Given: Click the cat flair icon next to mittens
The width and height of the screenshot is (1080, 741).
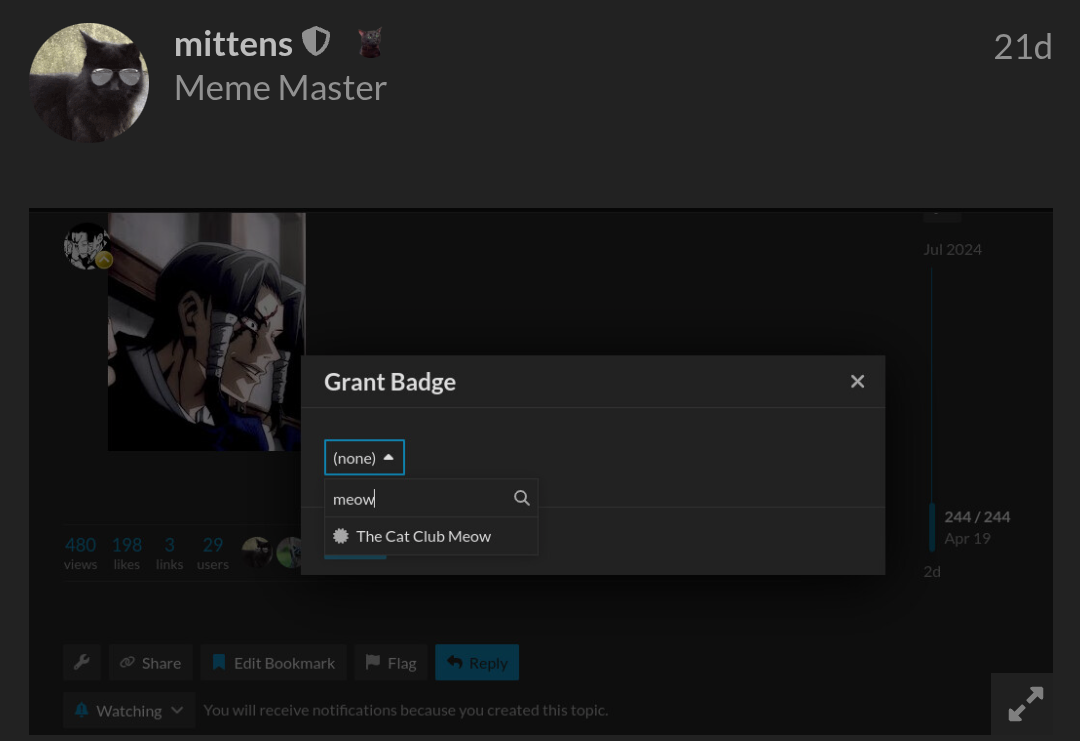Looking at the screenshot, I should point(370,42).
